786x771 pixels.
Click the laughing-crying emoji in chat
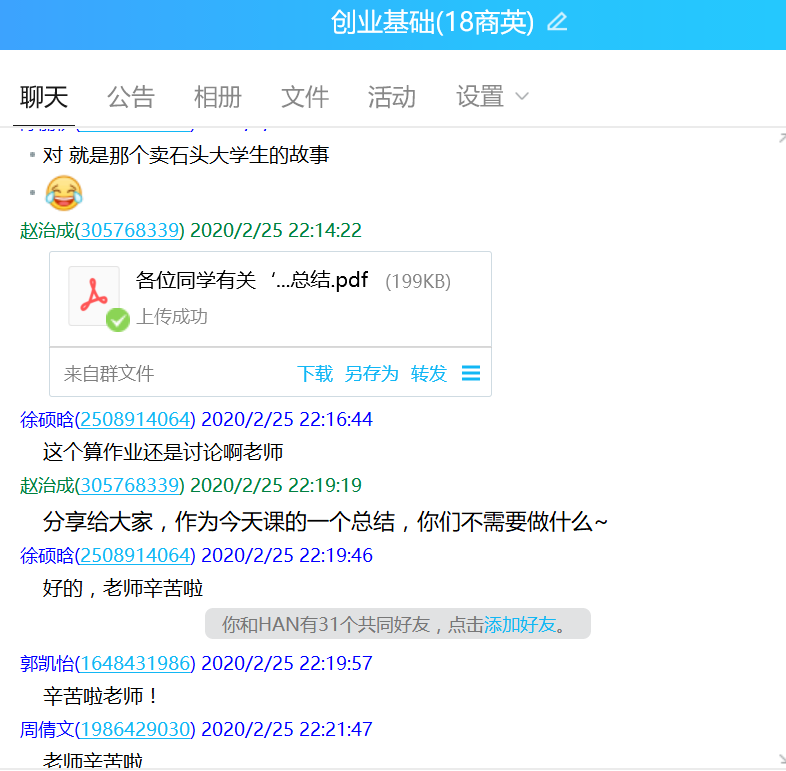pos(64,192)
